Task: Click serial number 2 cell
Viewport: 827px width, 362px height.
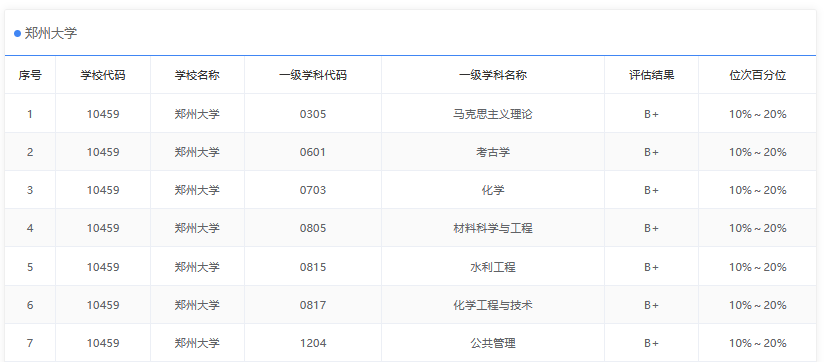Action: coord(30,152)
